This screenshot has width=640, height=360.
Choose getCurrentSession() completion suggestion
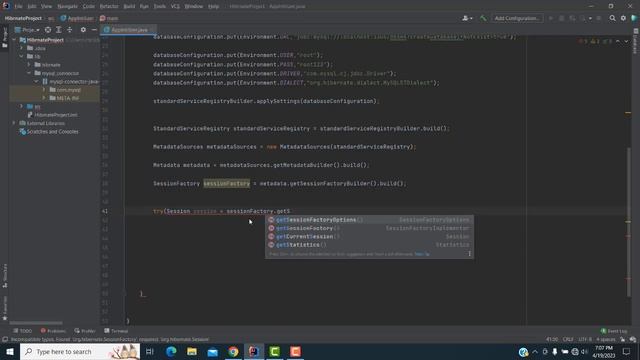click(369, 236)
